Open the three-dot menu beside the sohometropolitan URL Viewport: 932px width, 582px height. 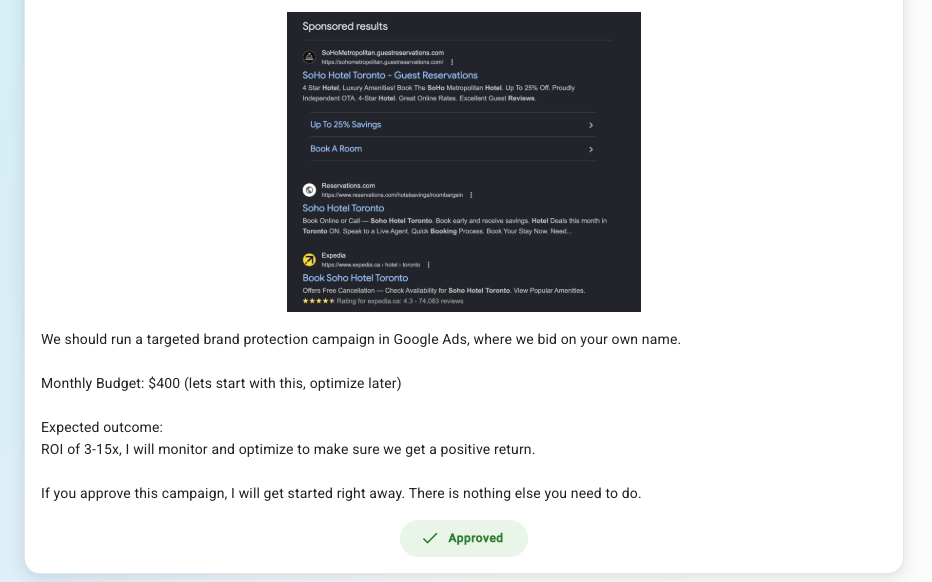coord(452,62)
